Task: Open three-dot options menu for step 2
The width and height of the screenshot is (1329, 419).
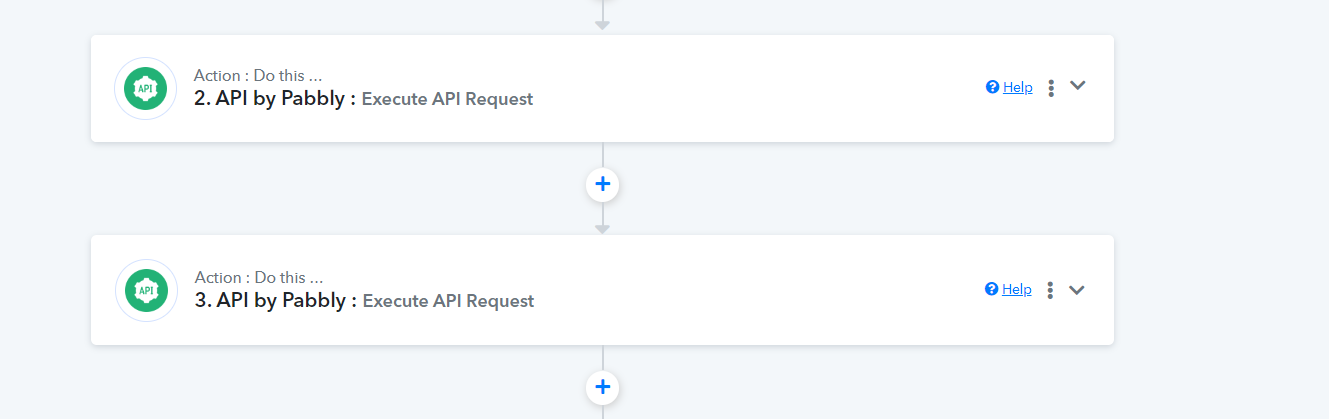Action: 1051,88
